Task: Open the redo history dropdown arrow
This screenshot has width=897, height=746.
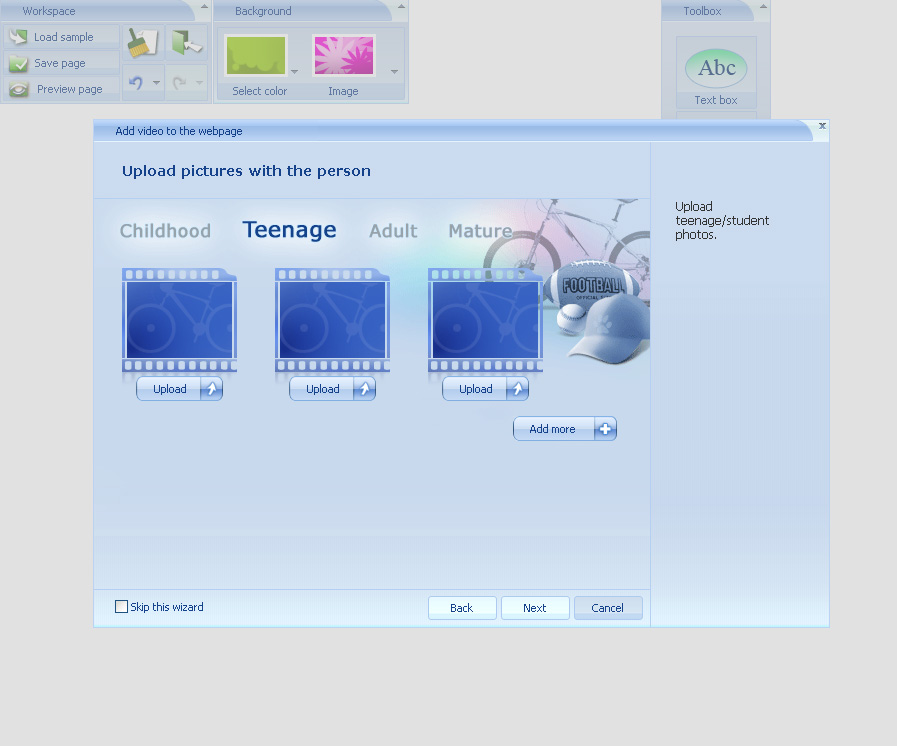Action: click(x=200, y=83)
